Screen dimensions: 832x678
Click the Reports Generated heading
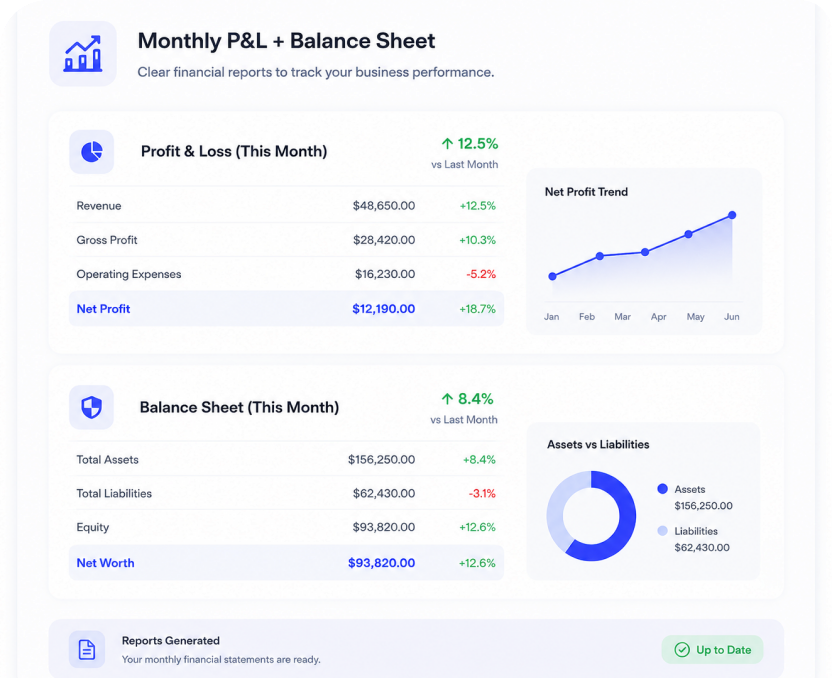click(x=171, y=641)
